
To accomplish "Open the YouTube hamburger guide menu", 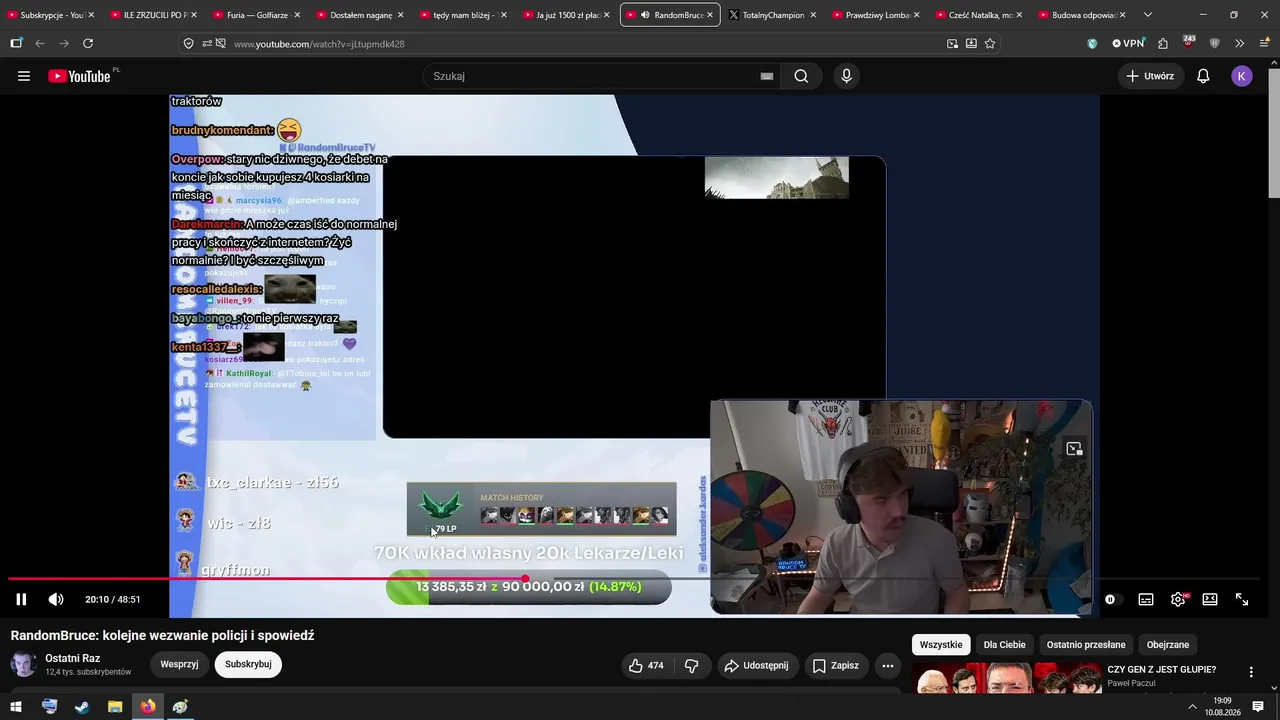I will pyautogui.click(x=24, y=76).
